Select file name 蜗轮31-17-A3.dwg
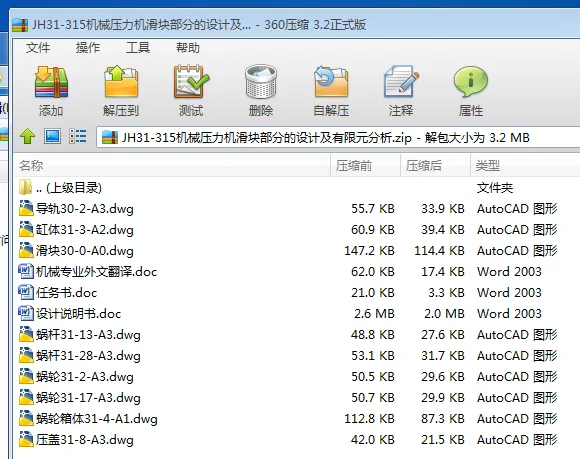The height and width of the screenshot is (459, 580). coord(88,398)
